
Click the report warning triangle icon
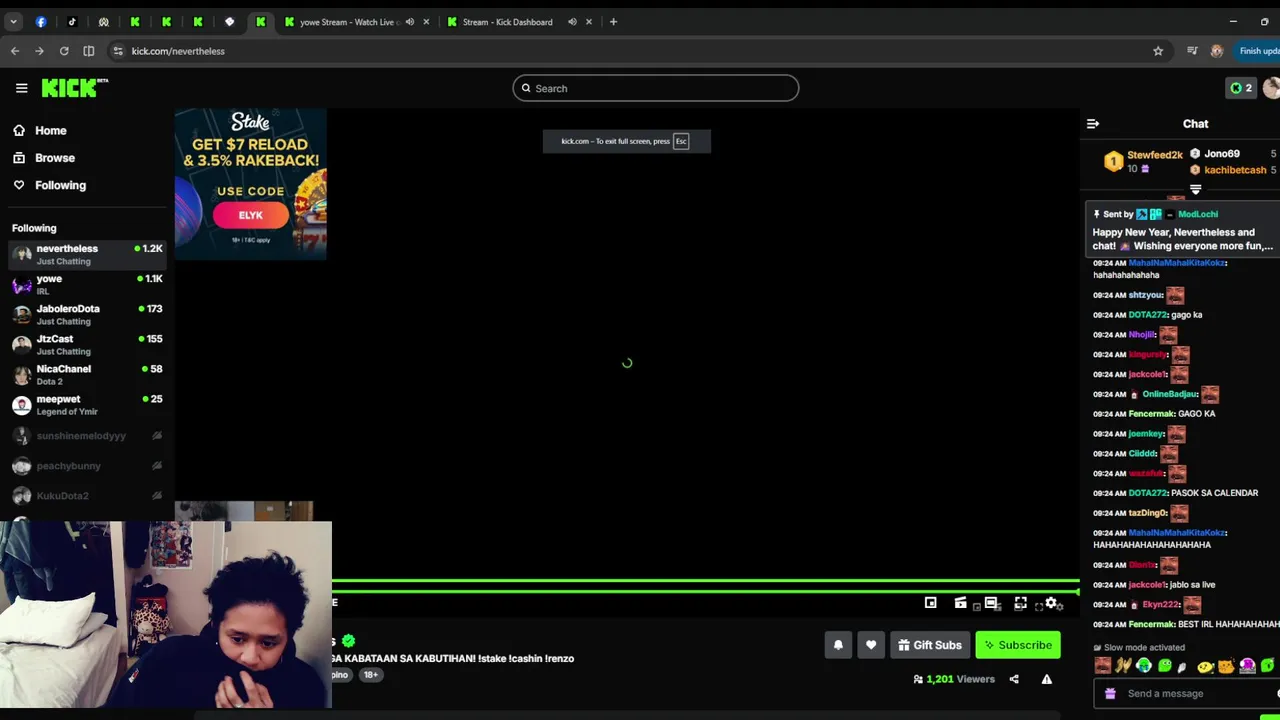[x=1047, y=679]
